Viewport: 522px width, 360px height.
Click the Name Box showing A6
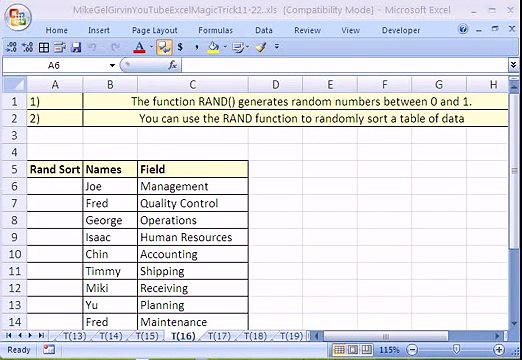[x=55, y=65]
